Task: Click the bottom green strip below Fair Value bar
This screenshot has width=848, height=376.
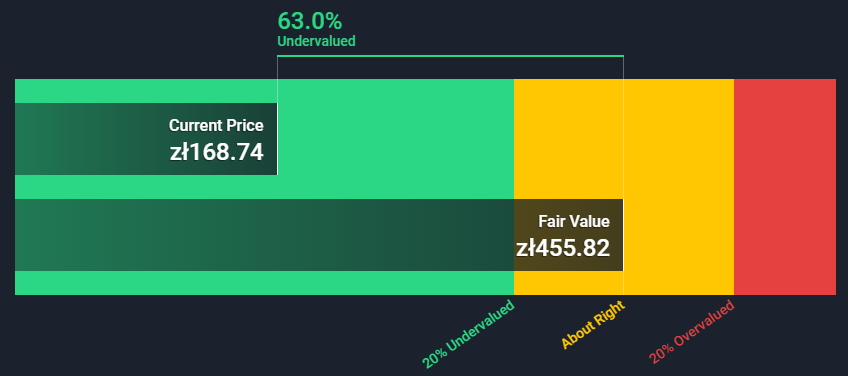Action: pos(264,283)
